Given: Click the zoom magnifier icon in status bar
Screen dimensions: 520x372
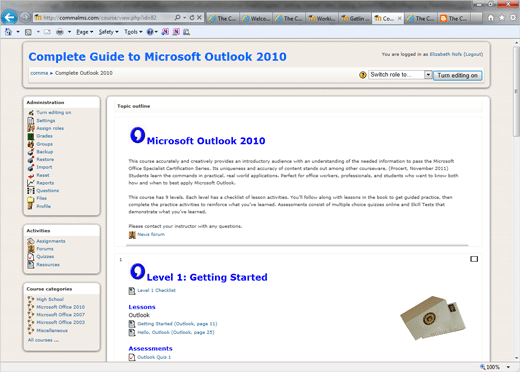Looking at the screenshot, I should [x=483, y=367].
